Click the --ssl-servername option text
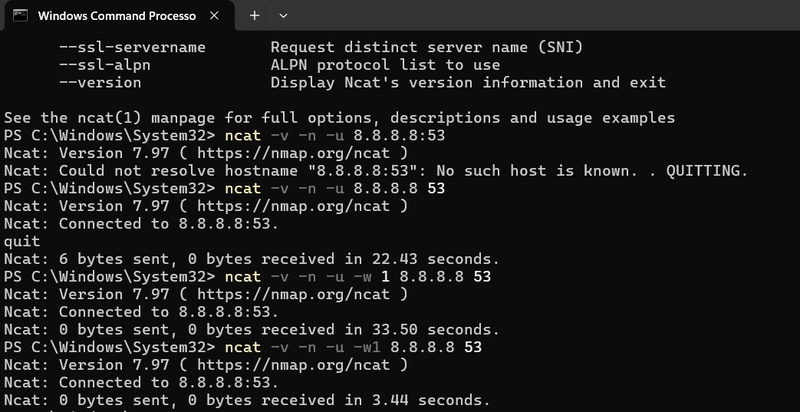Image resolution: width=800 pixels, height=412 pixels. pos(132,48)
